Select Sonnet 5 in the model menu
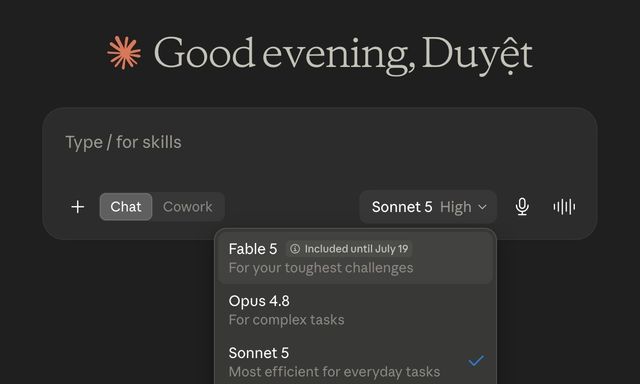The width and height of the screenshot is (640, 384). [x=355, y=362]
